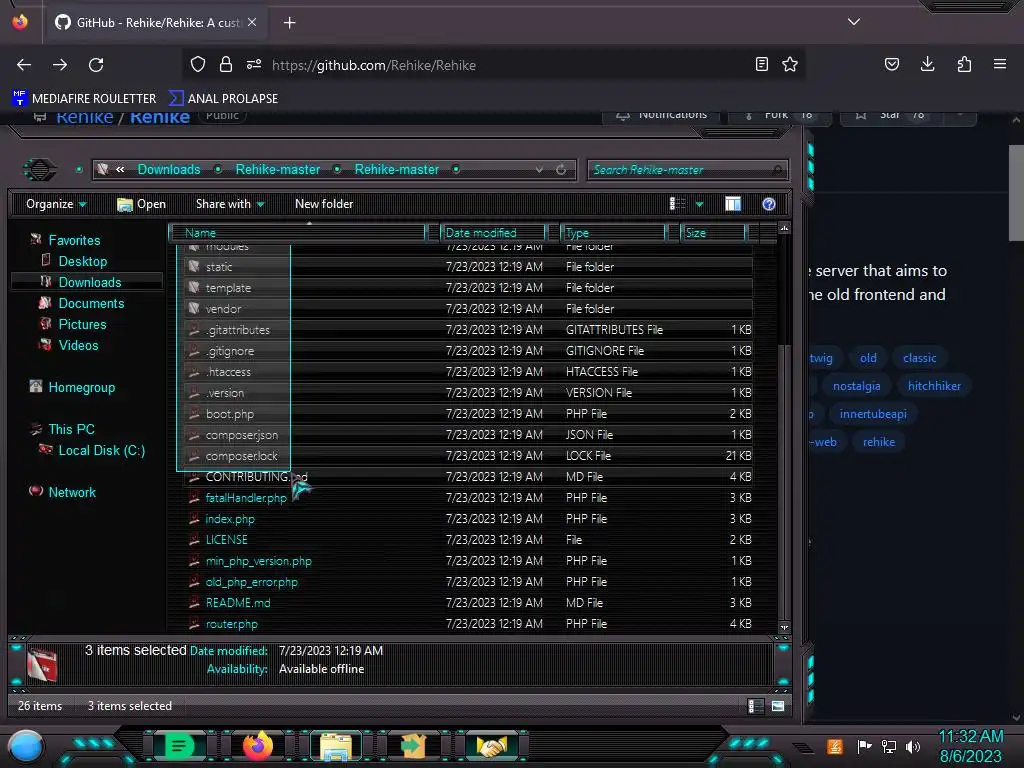1024x768 pixels.
Task: Select This PC in navigation pane
Action: coord(71,429)
